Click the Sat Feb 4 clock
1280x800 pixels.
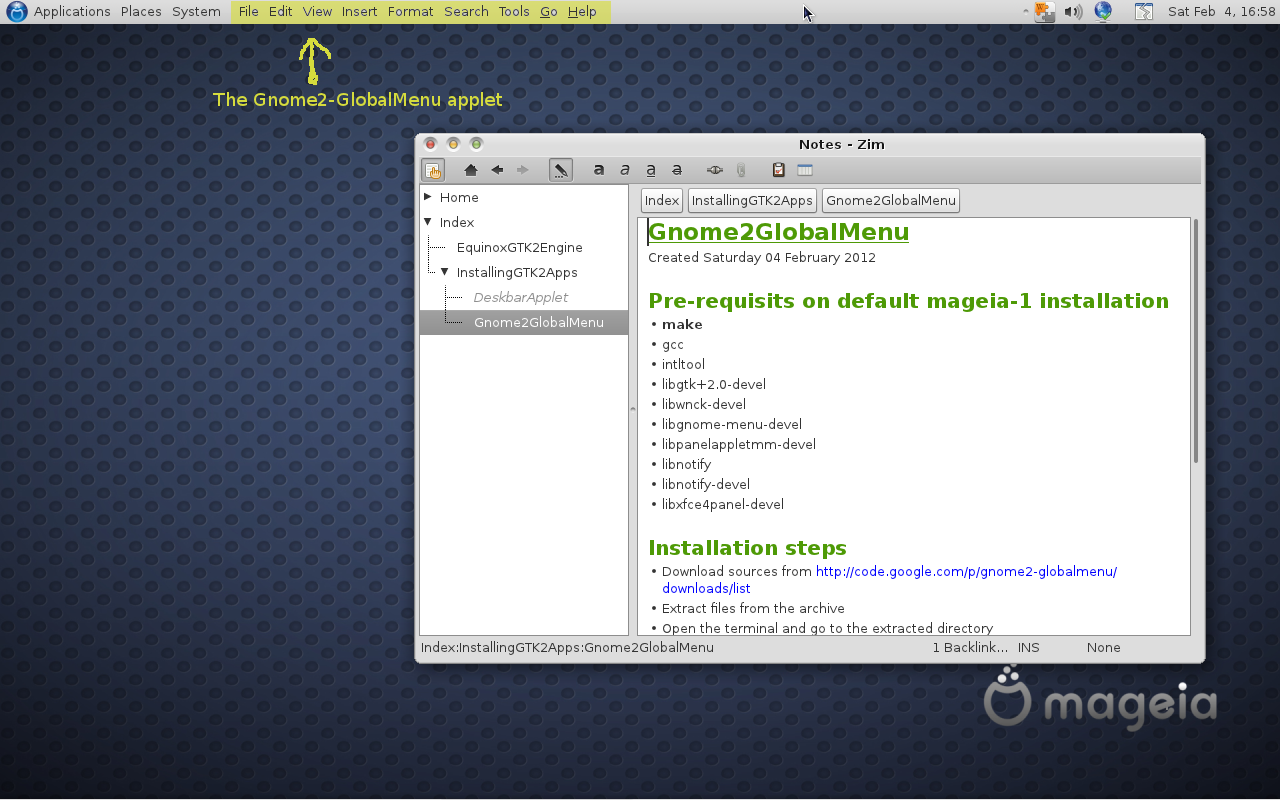click(1223, 12)
